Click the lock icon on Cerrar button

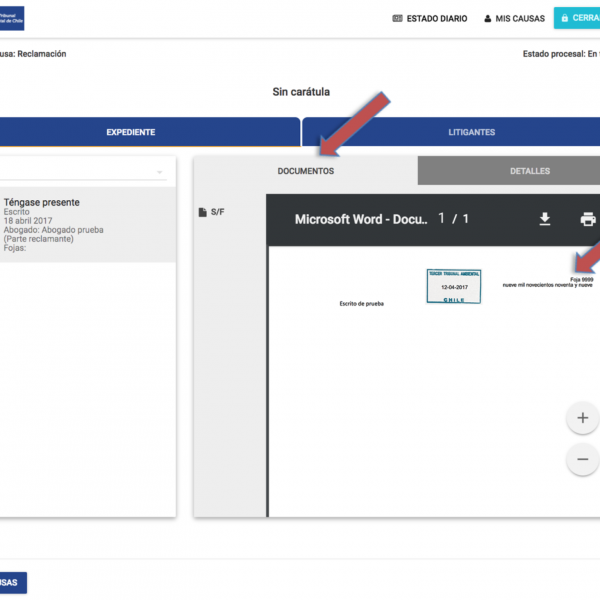565,18
